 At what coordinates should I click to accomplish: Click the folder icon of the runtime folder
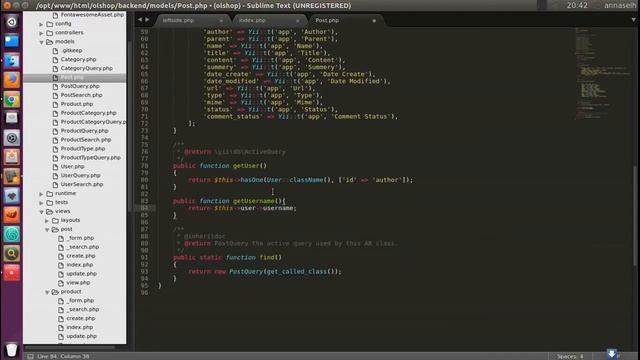[50, 193]
